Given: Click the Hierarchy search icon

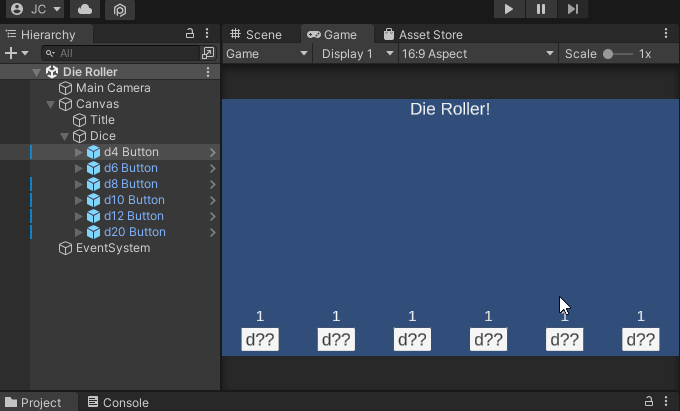Looking at the screenshot, I should (x=50, y=53).
